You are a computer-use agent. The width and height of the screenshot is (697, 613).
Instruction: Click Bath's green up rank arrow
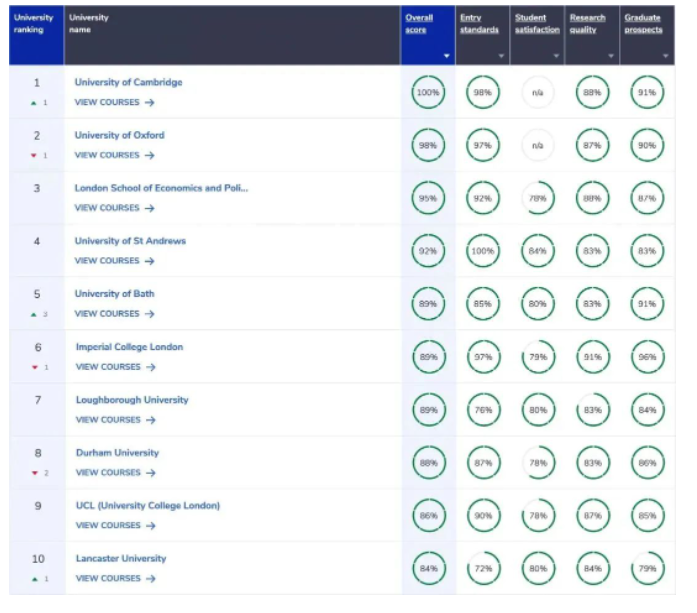point(33,314)
